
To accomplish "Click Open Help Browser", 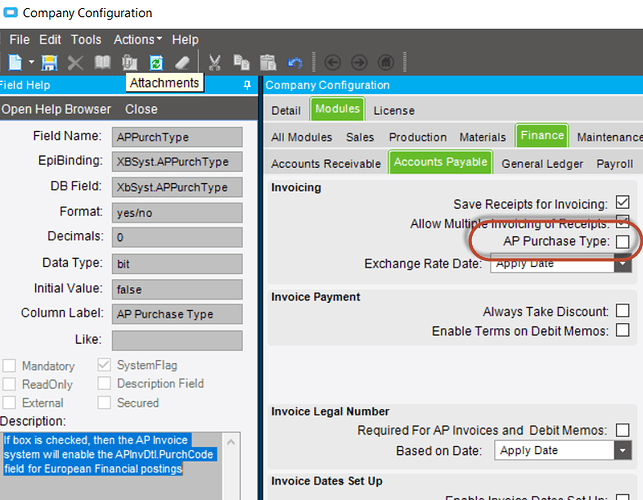I will (56, 110).
